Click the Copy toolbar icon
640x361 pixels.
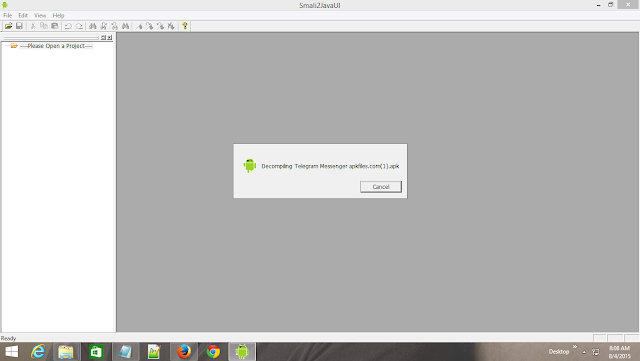[44, 26]
